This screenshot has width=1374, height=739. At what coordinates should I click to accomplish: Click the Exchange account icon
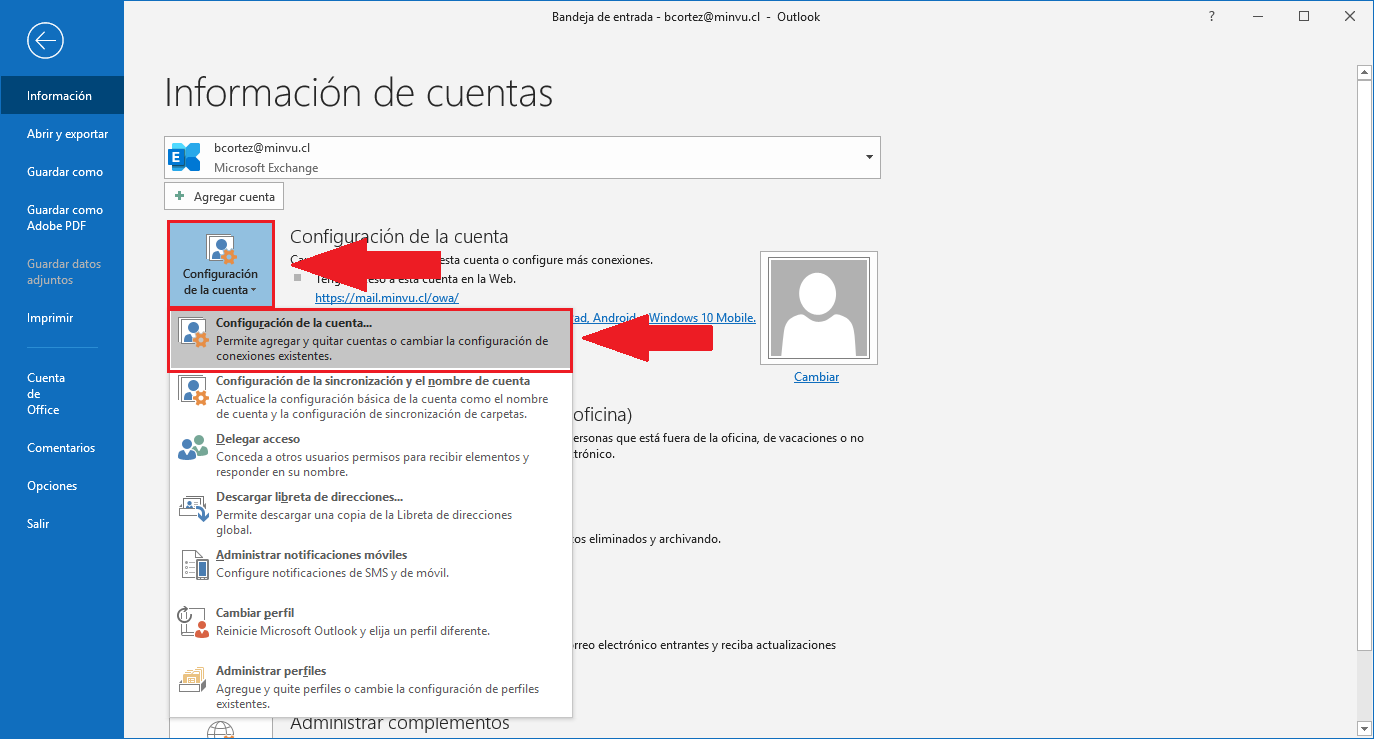[185, 157]
